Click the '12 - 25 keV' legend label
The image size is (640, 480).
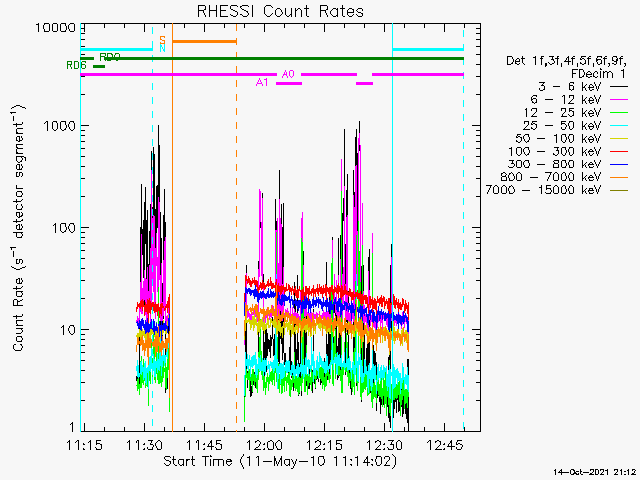(562, 112)
